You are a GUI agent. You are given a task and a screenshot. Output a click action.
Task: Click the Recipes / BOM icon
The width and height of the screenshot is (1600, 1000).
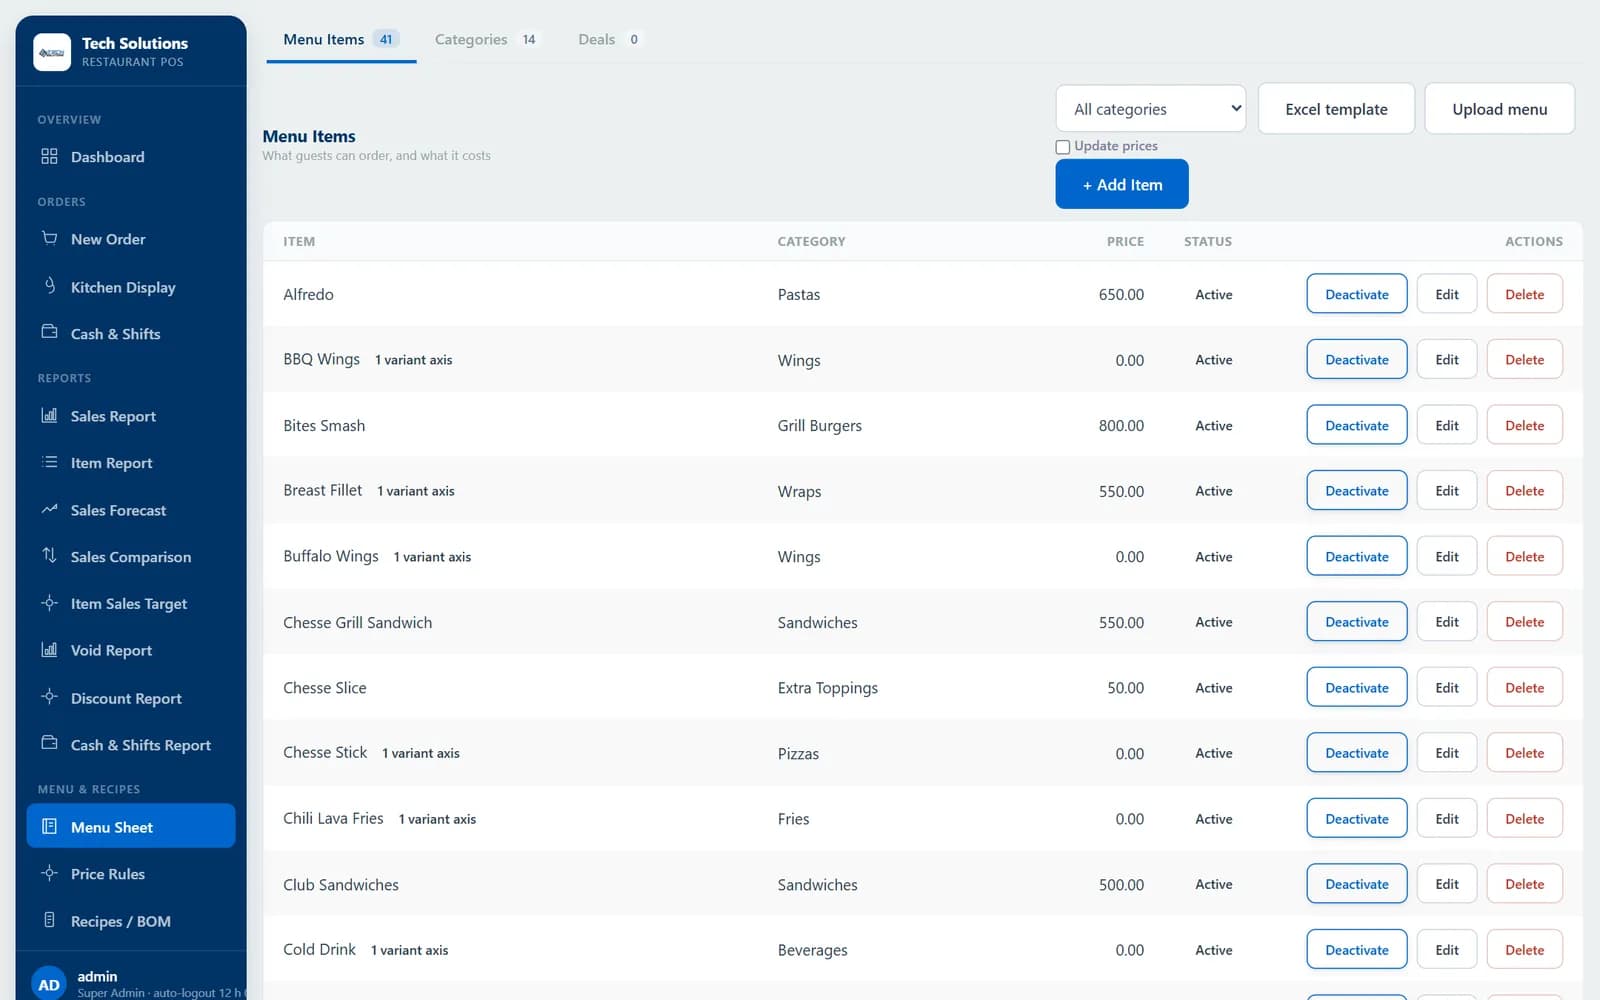[49, 920]
